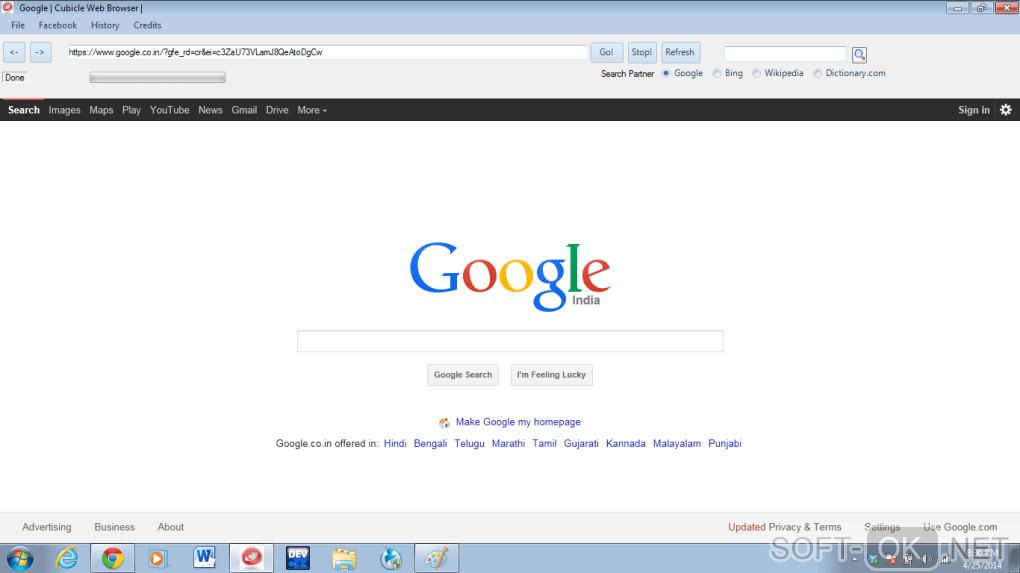Launch Internet Explorer from the taskbar
Image resolution: width=1020 pixels, height=573 pixels.
click(66, 559)
